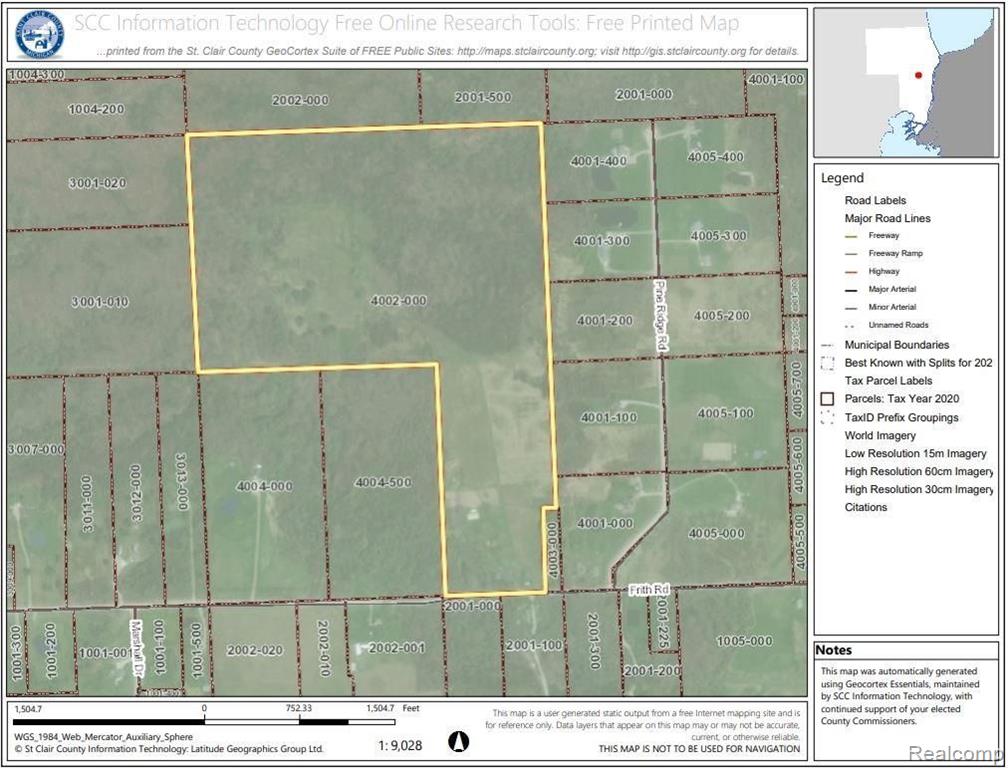Click the Municipal Boundaries line symbol
1008x768 pixels.
827,345
